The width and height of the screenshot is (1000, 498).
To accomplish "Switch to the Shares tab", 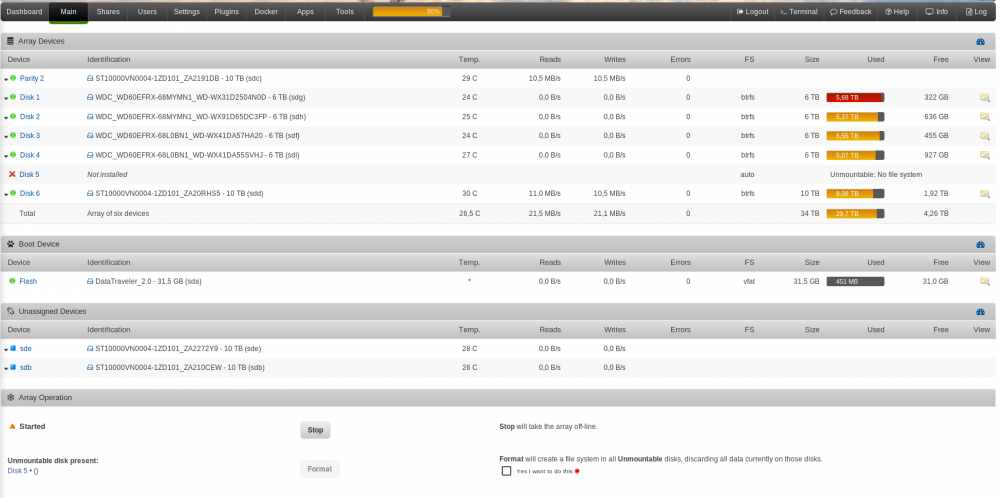I will [108, 11].
